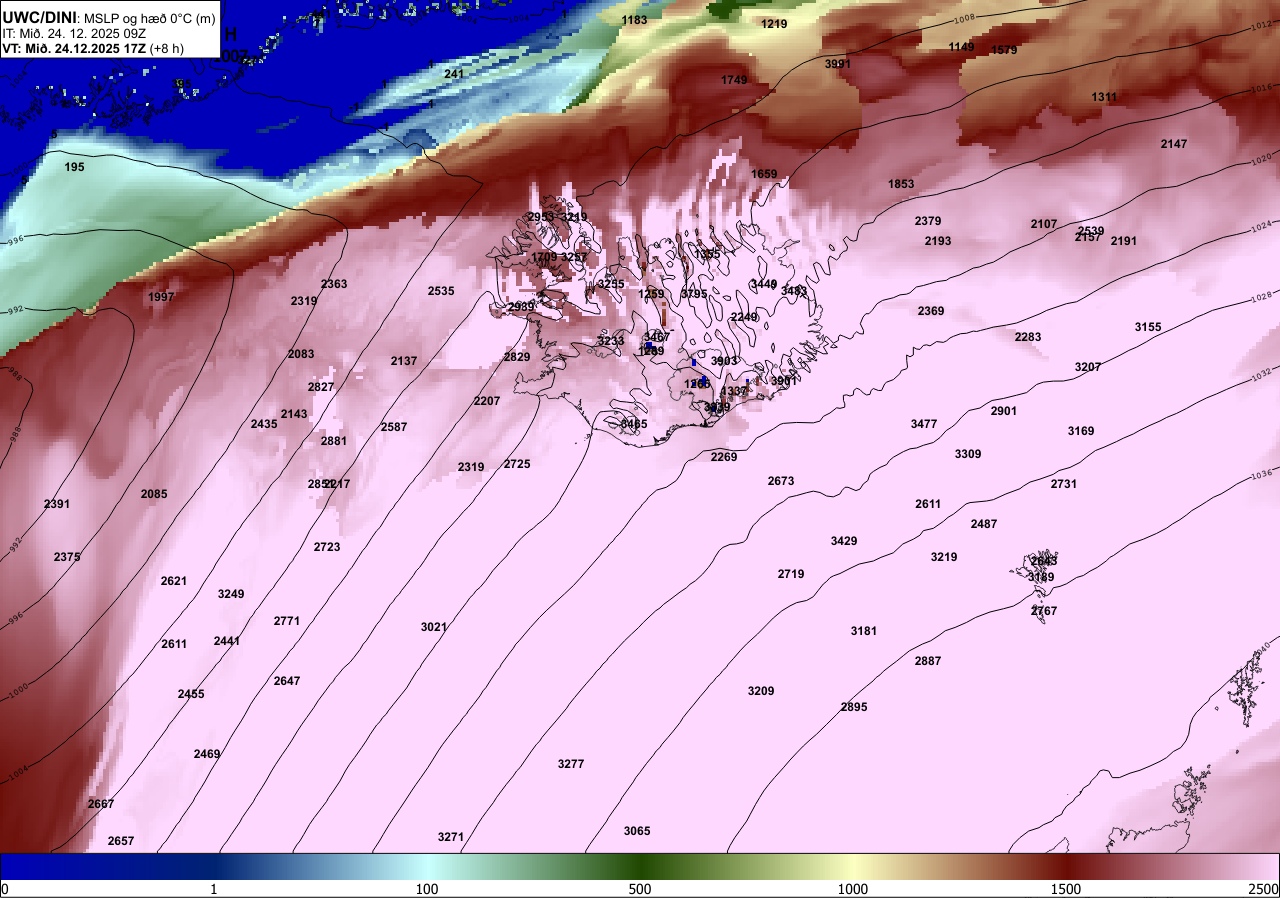Click the map value 3249
This screenshot has width=1280, height=898.
231,594
